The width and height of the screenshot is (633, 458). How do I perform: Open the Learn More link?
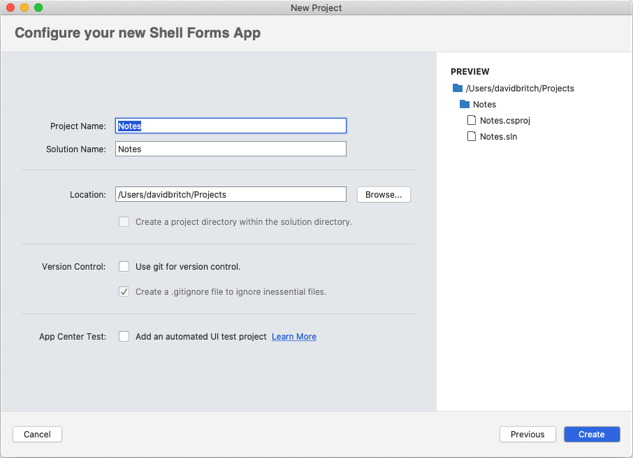tap(294, 337)
